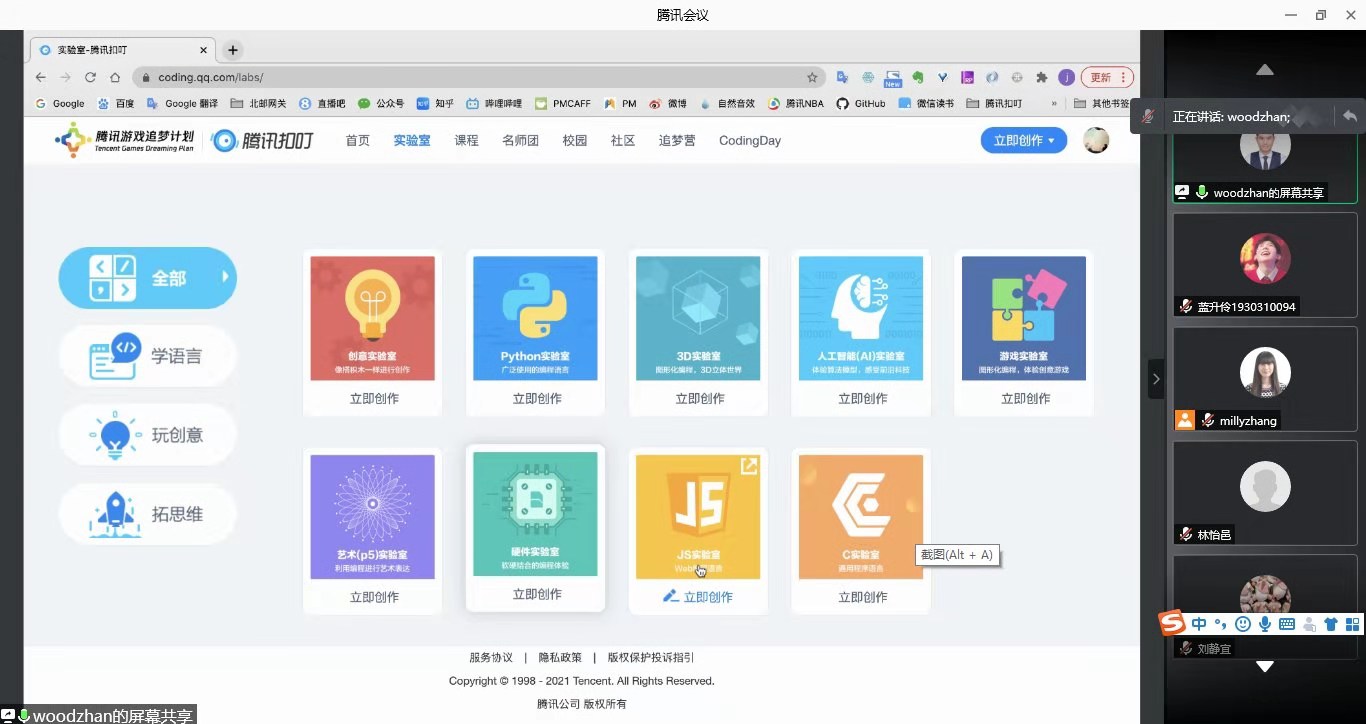Click 立即创作 under Python实验室

point(537,398)
